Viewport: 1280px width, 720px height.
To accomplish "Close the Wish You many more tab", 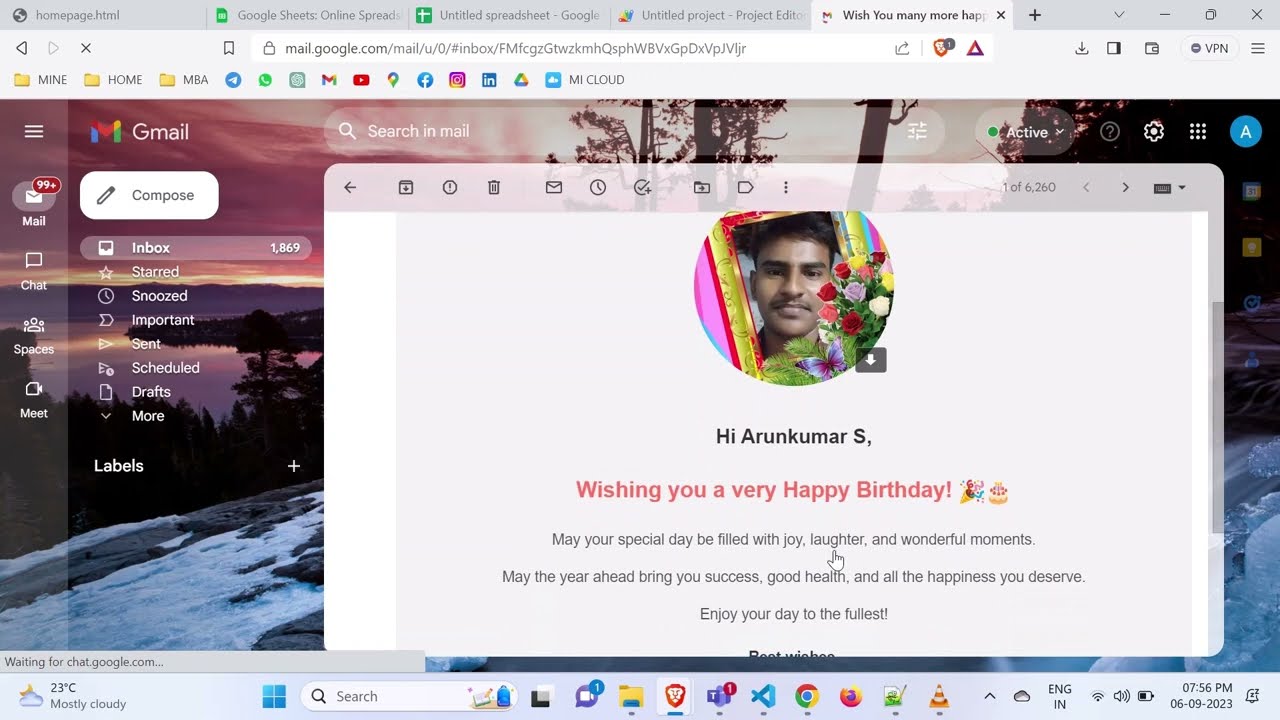I will tap(1001, 15).
